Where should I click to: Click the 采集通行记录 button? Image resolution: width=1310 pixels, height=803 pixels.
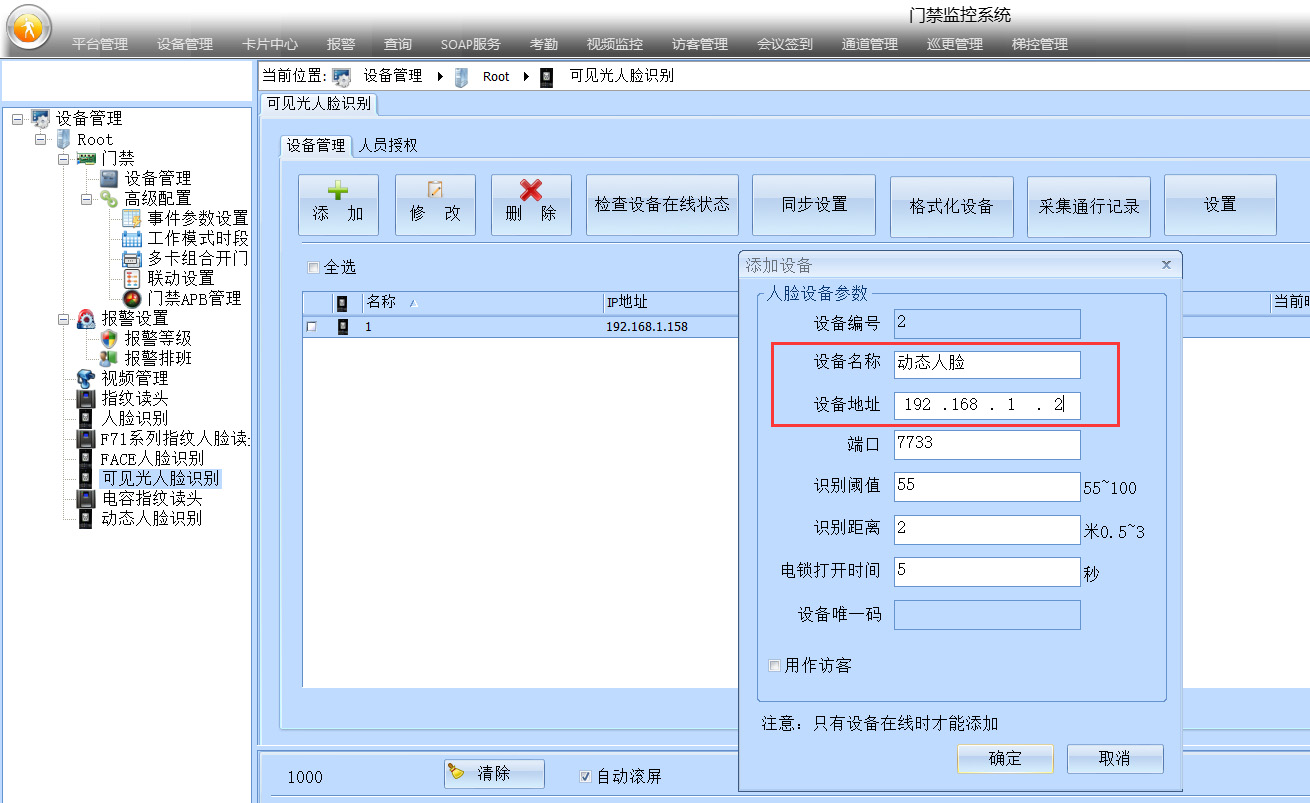(x=1089, y=206)
